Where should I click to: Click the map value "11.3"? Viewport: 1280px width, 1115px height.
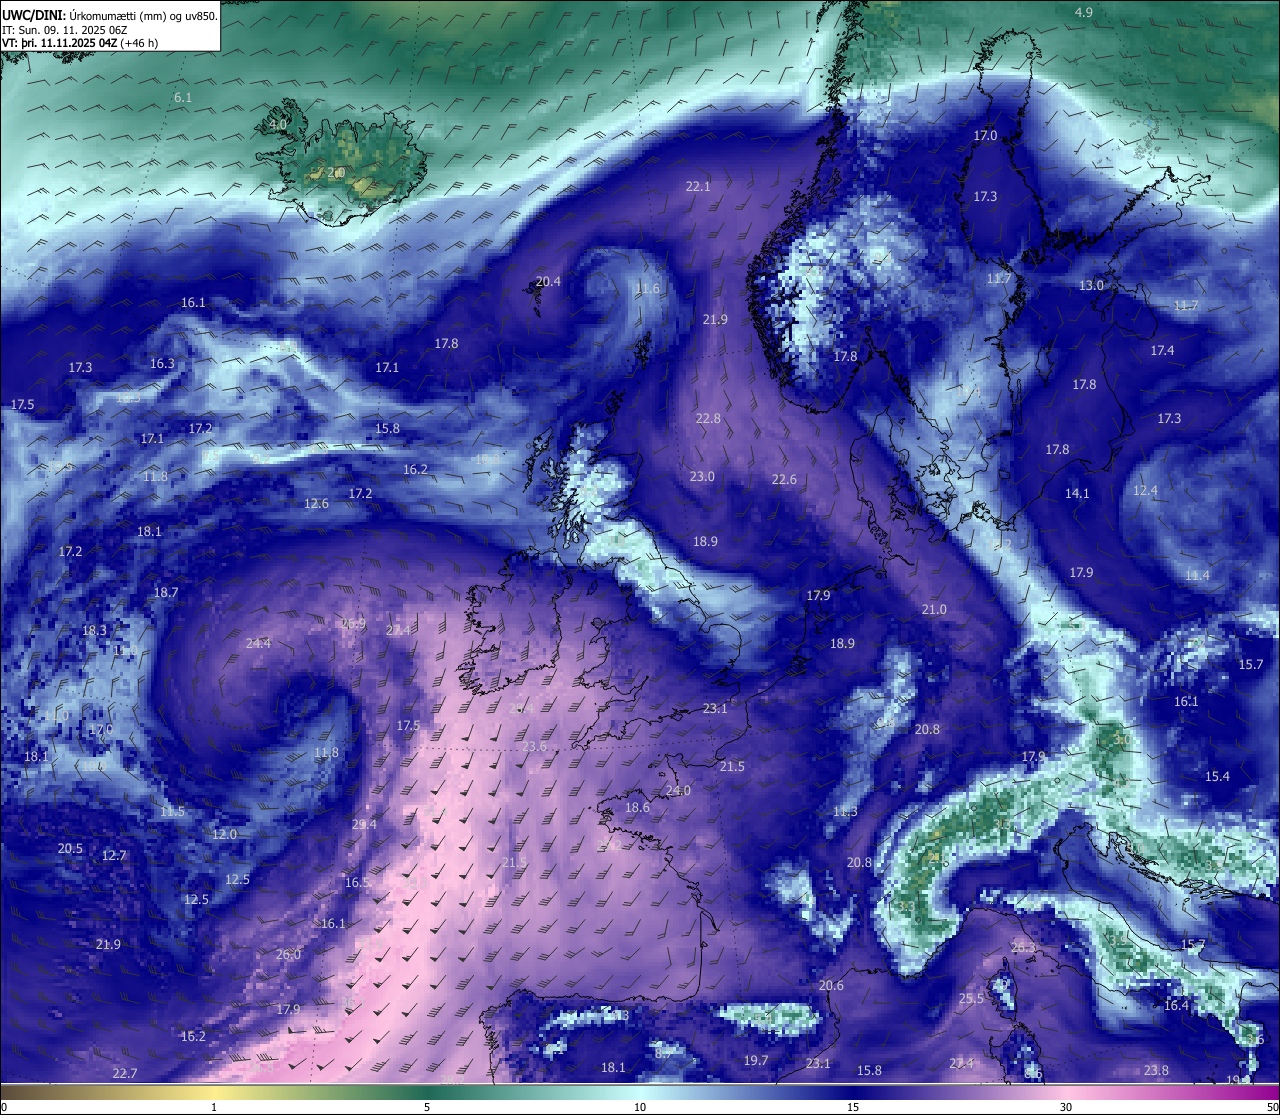845,811
